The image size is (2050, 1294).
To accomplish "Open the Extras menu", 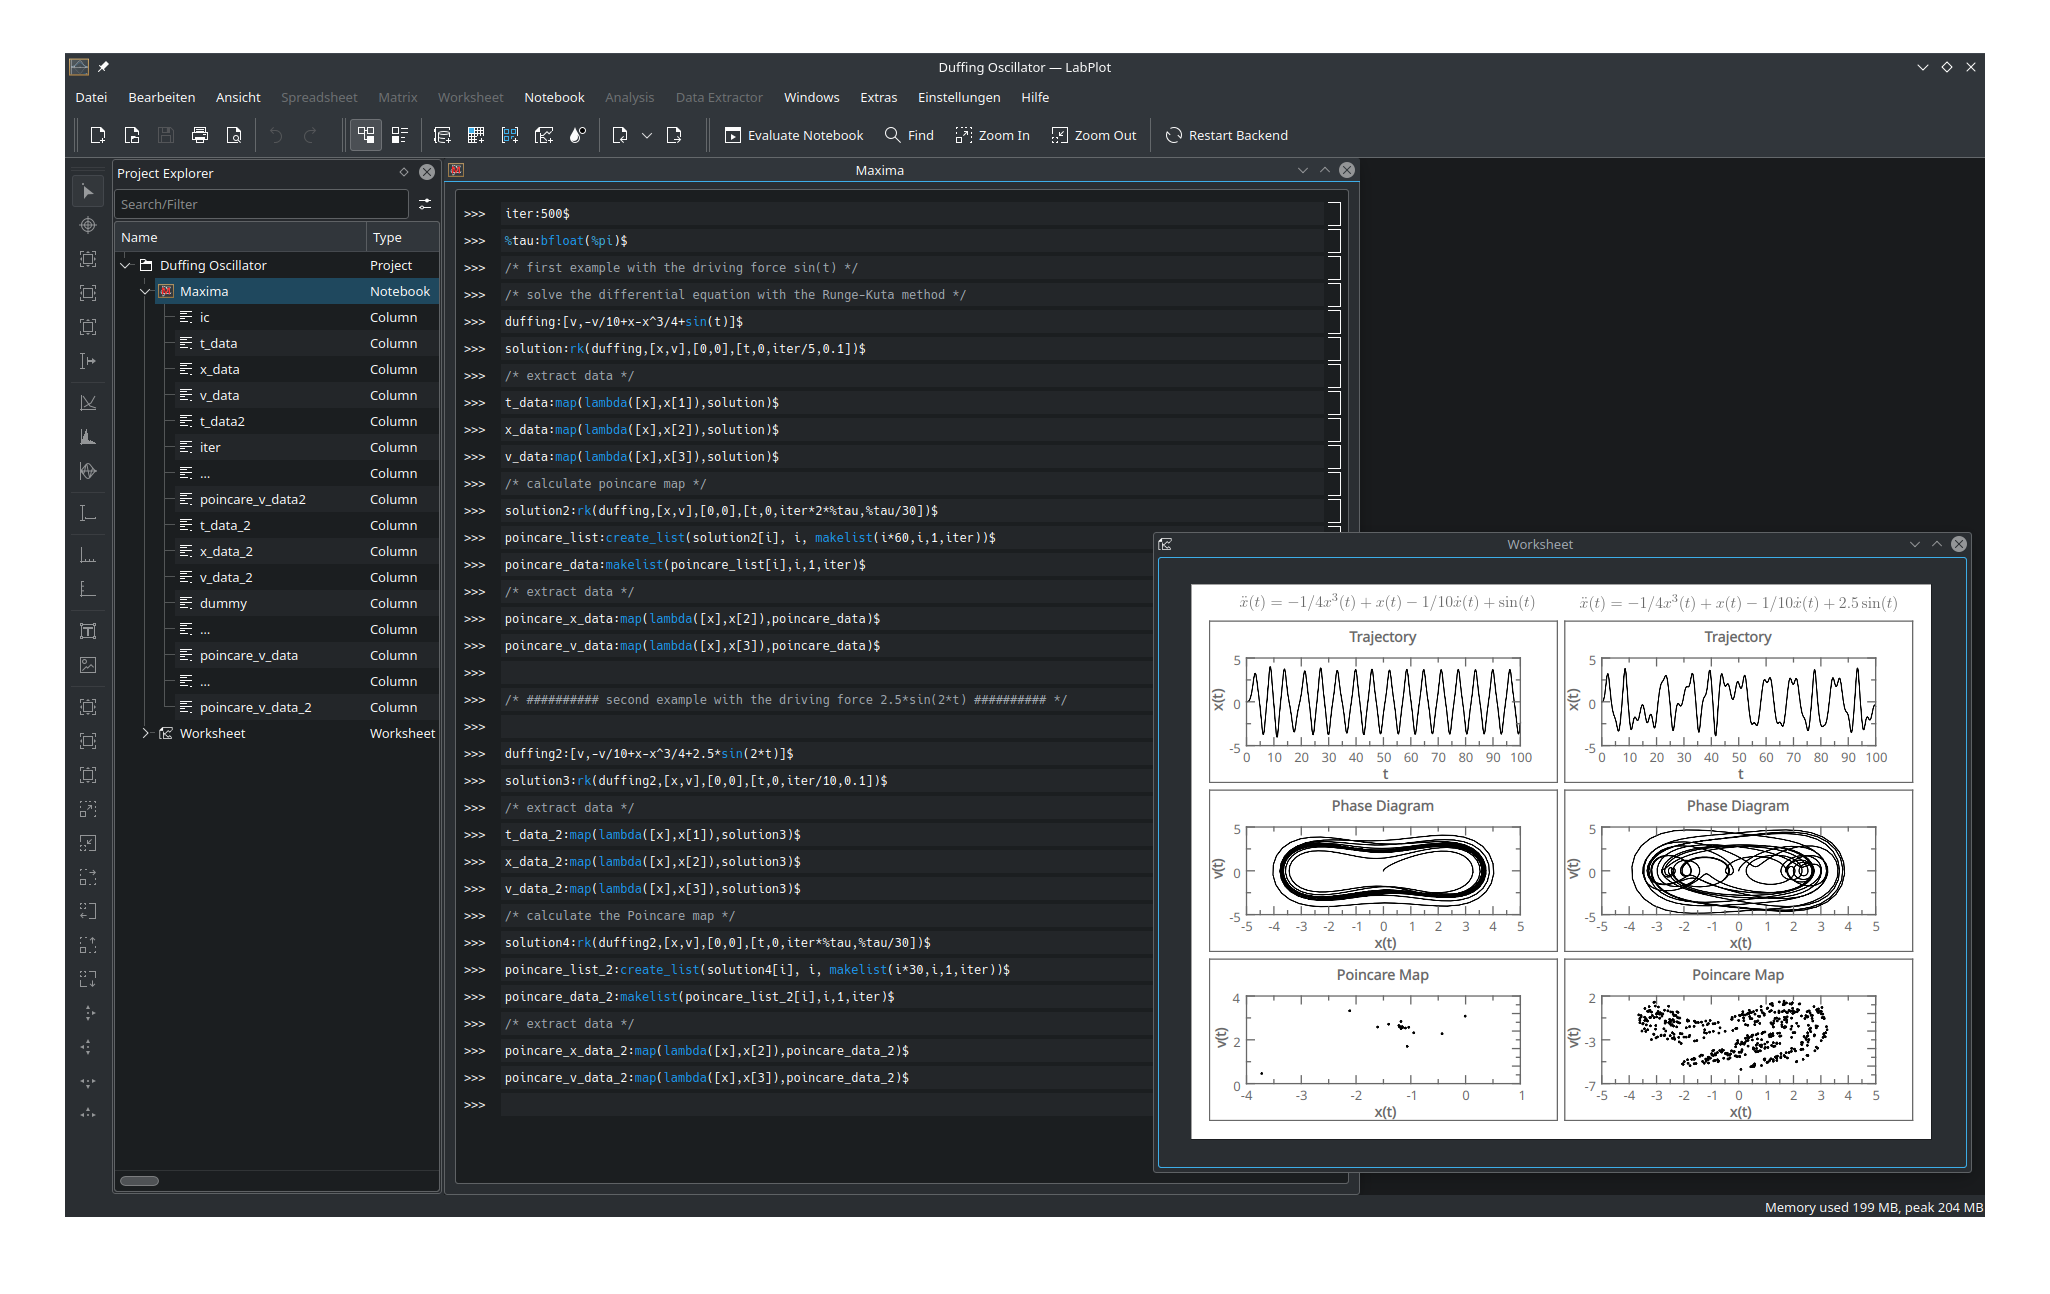I will coord(878,97).
